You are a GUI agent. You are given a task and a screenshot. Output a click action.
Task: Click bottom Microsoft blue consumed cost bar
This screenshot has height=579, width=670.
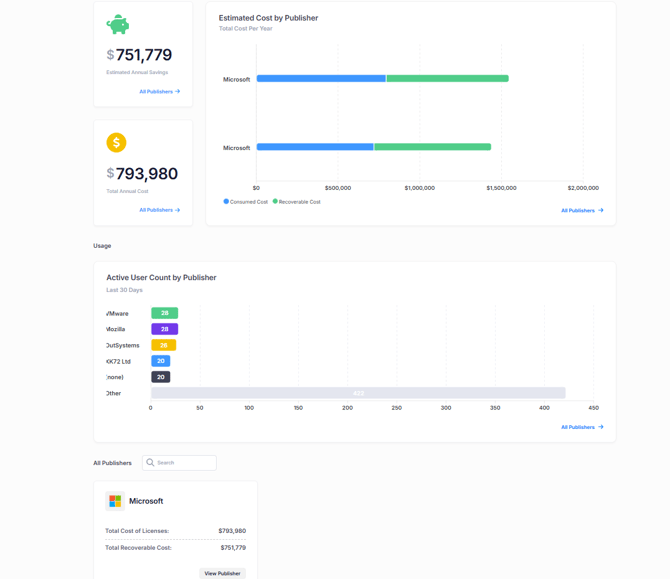[x=315, y=147]
